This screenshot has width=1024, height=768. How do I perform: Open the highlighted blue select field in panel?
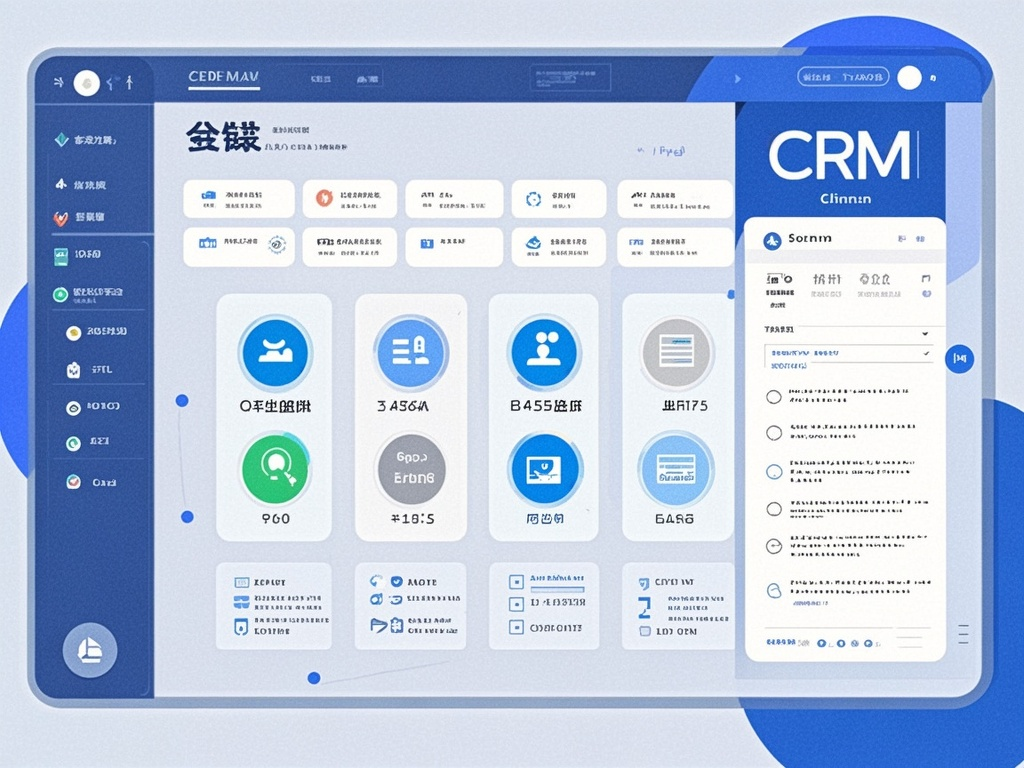[x=847, y=354]
